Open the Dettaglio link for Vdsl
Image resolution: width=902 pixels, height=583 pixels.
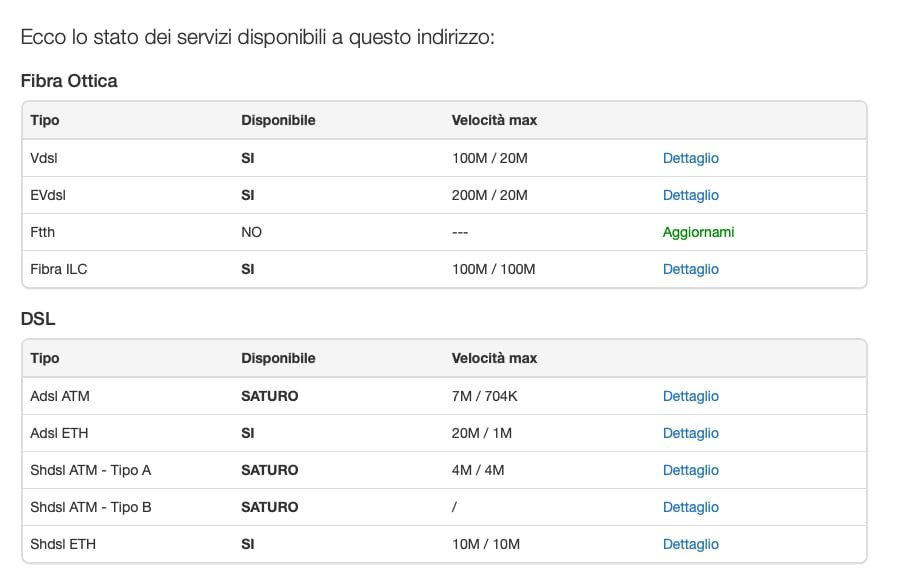[690, 158]
